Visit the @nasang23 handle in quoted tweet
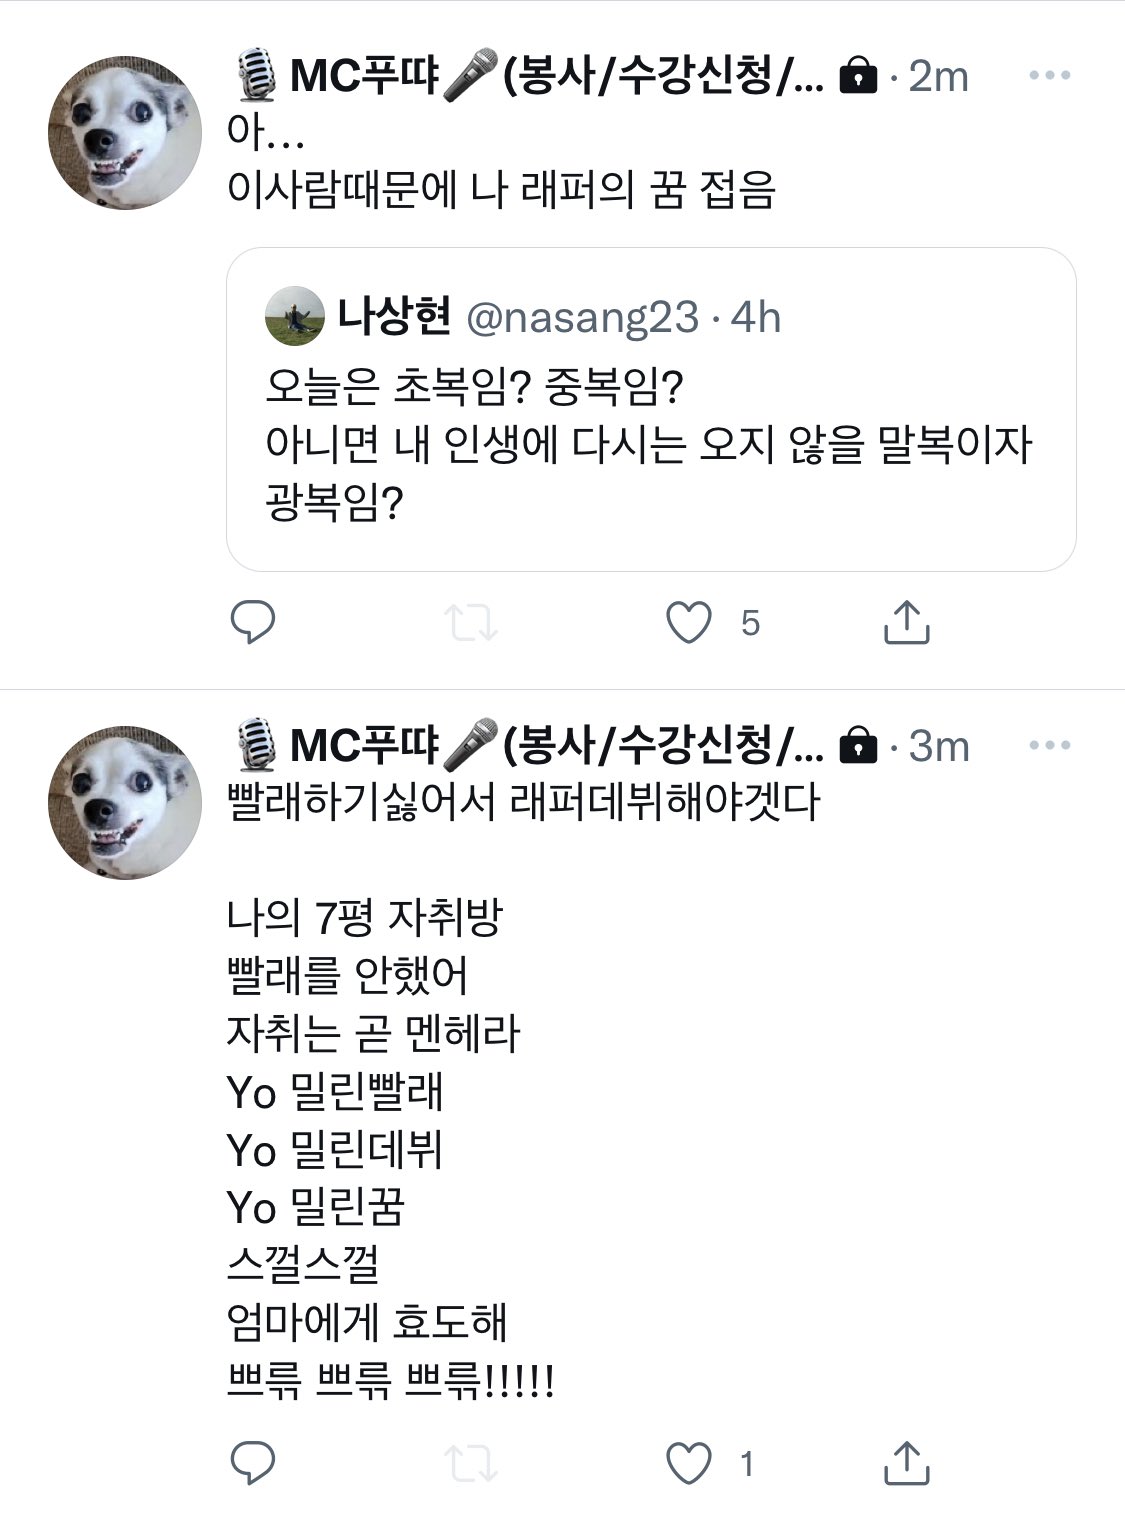The image size is (1125, 1518). [x=583, y=318]
